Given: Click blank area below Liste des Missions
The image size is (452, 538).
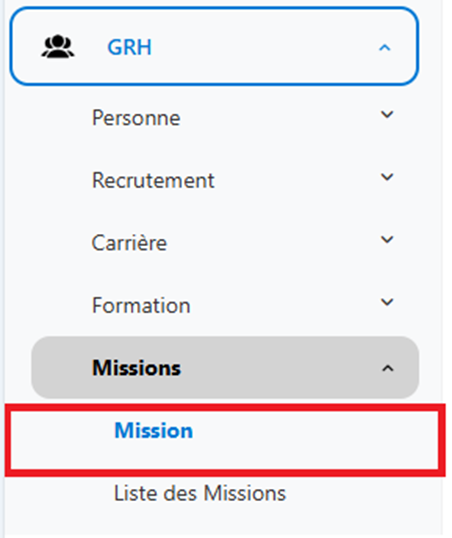Looking at the screenshot, I should click(223, 522).
